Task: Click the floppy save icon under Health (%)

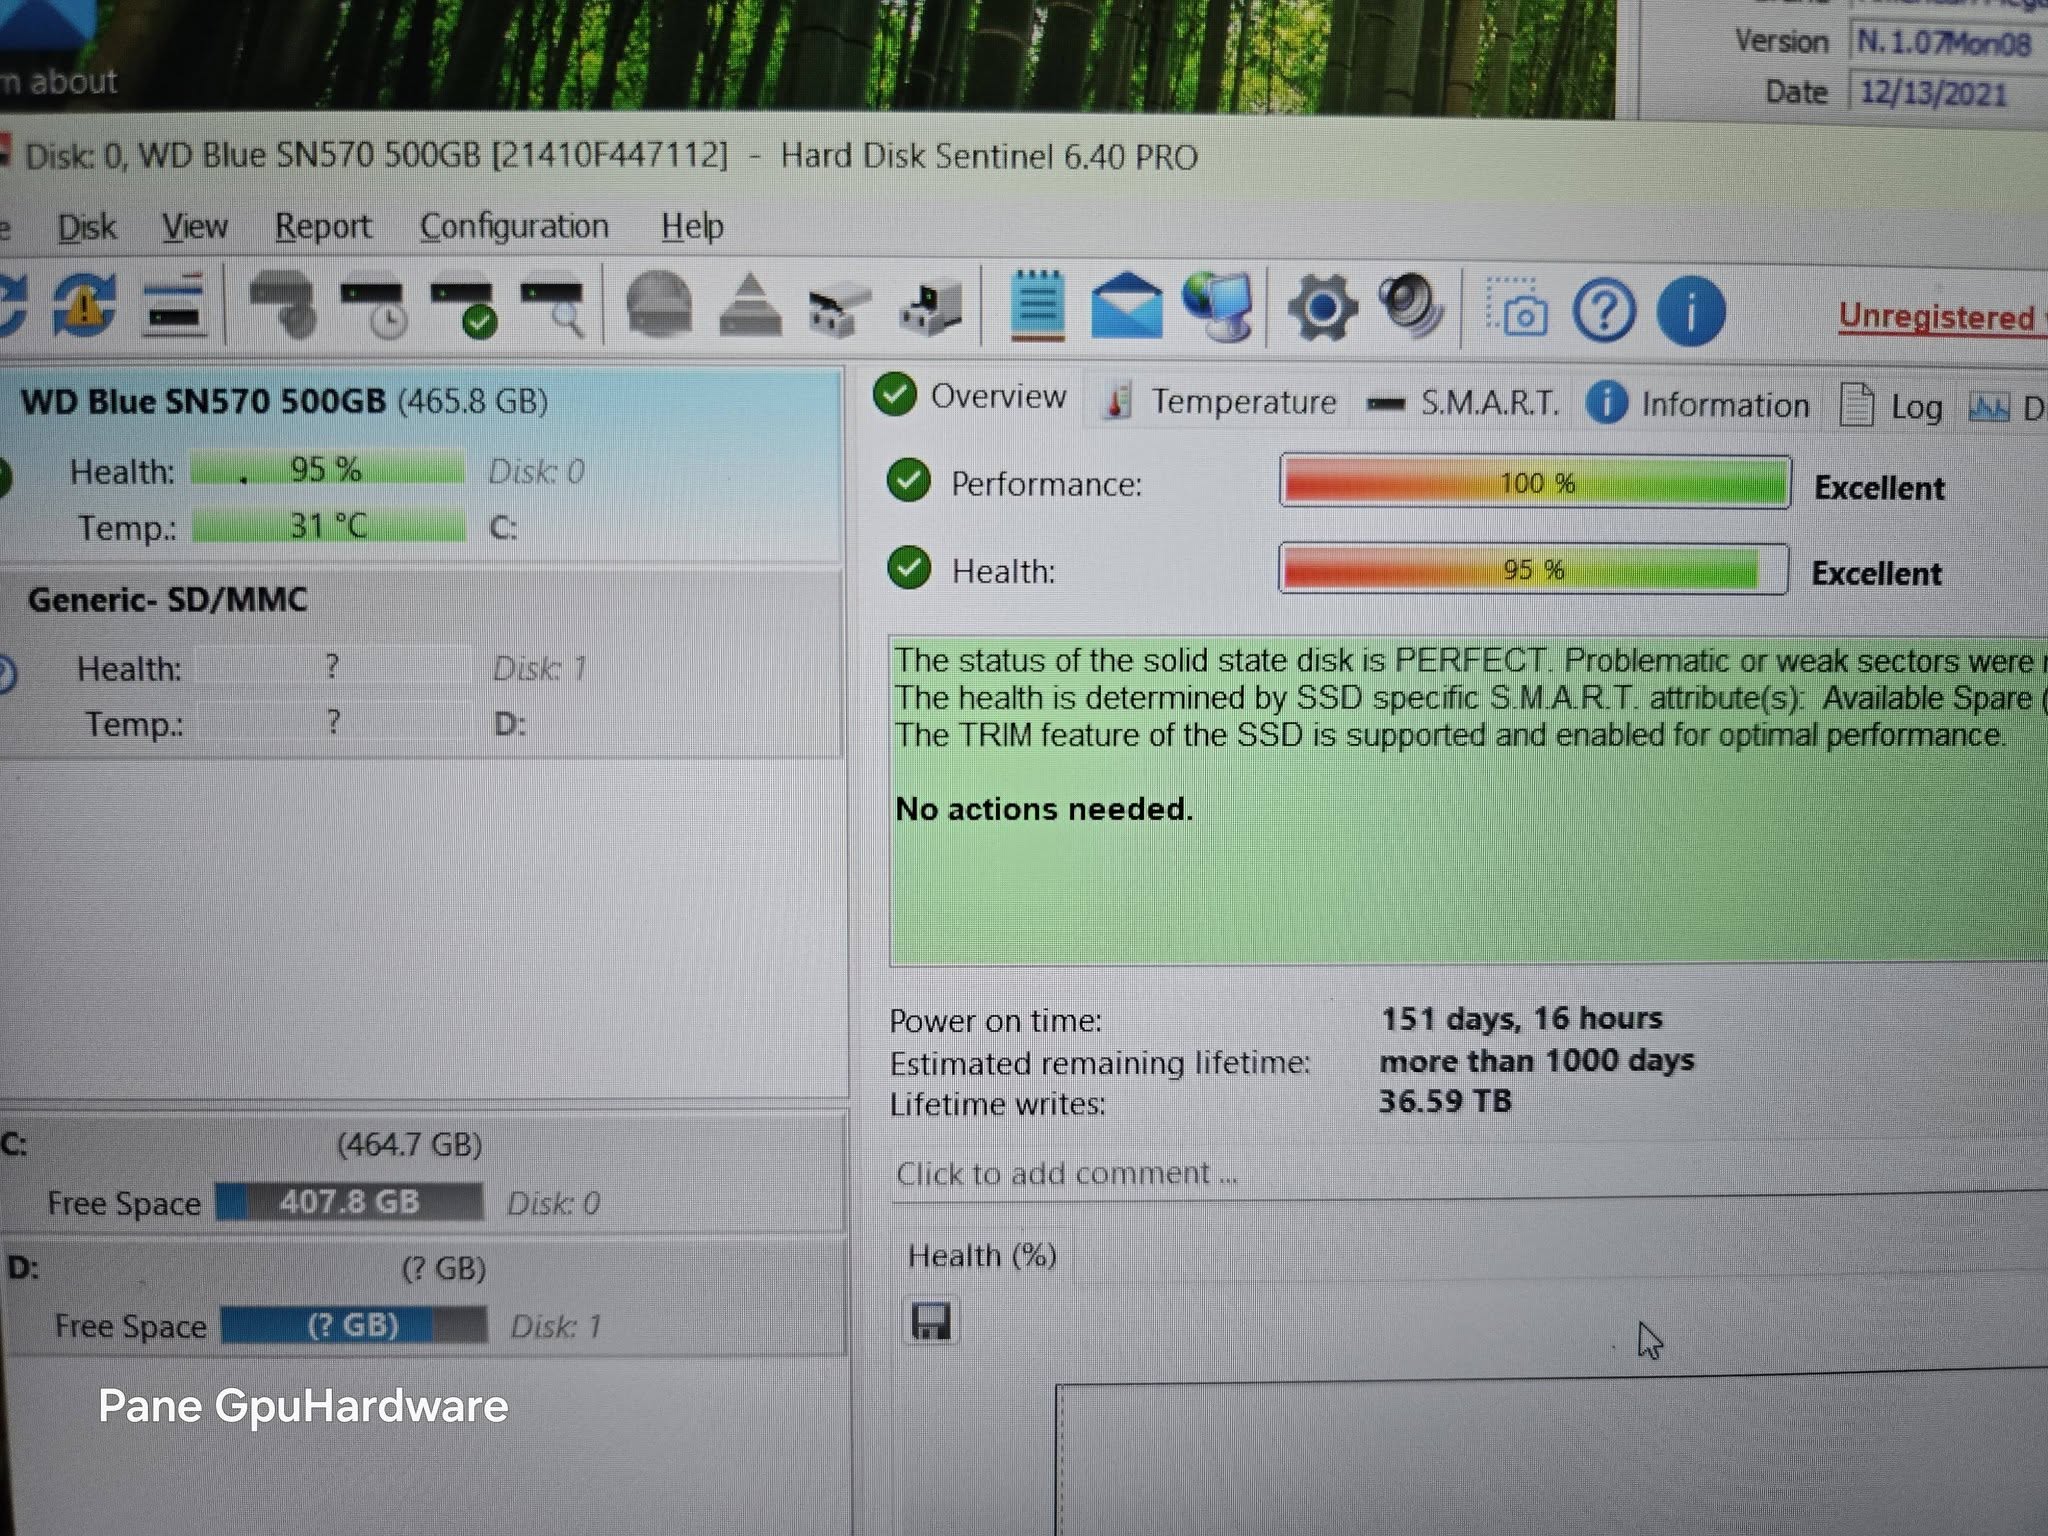Action: (931, 1321)
